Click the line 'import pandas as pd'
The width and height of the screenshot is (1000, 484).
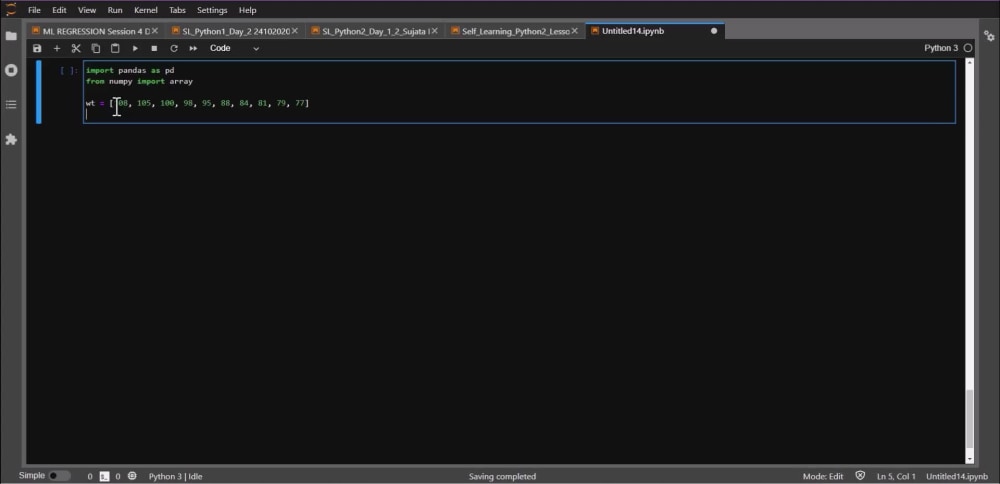click(x=129, y=70)
